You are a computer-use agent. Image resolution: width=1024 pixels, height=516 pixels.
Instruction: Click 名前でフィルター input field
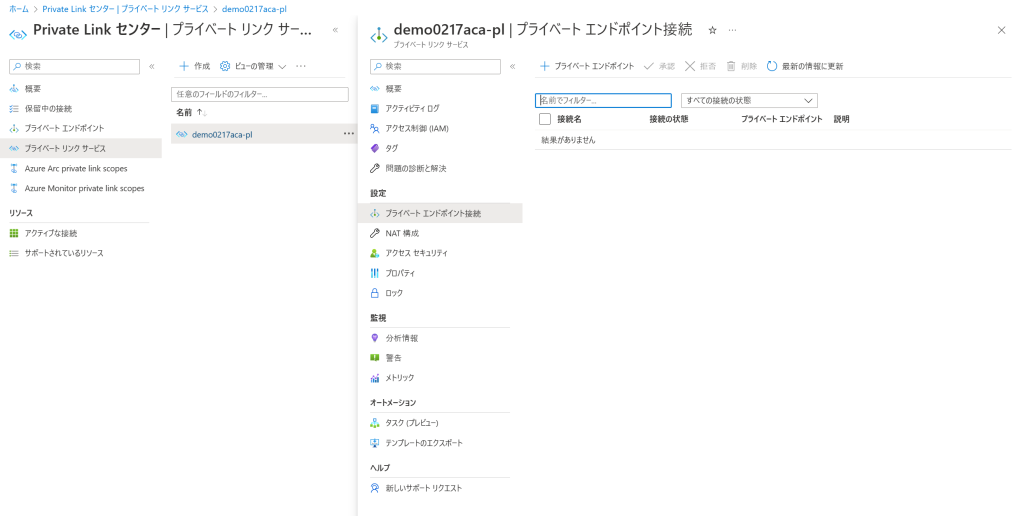click(603, 101)
